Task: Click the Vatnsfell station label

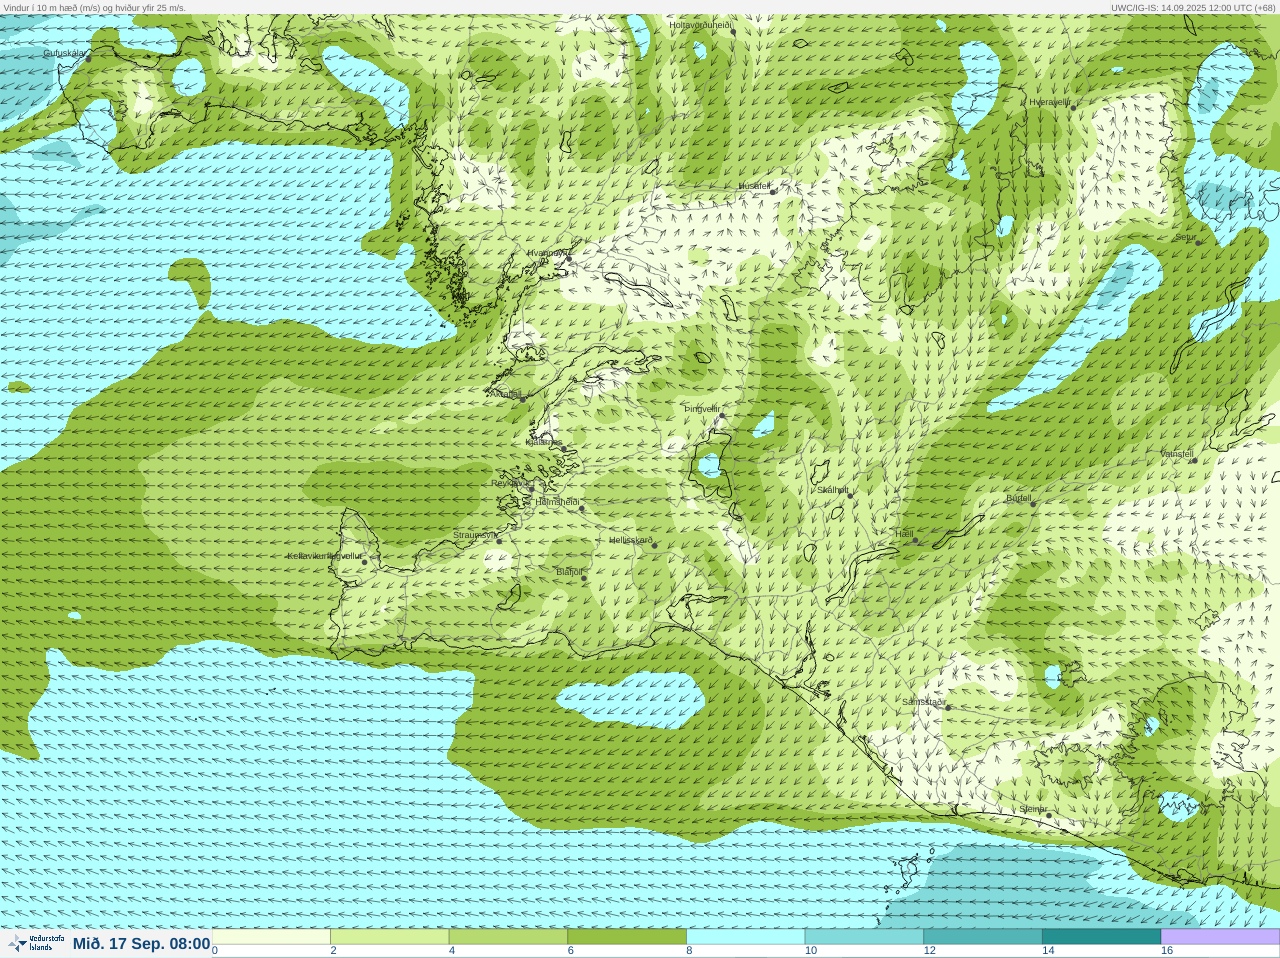Action: point(1177,454)
